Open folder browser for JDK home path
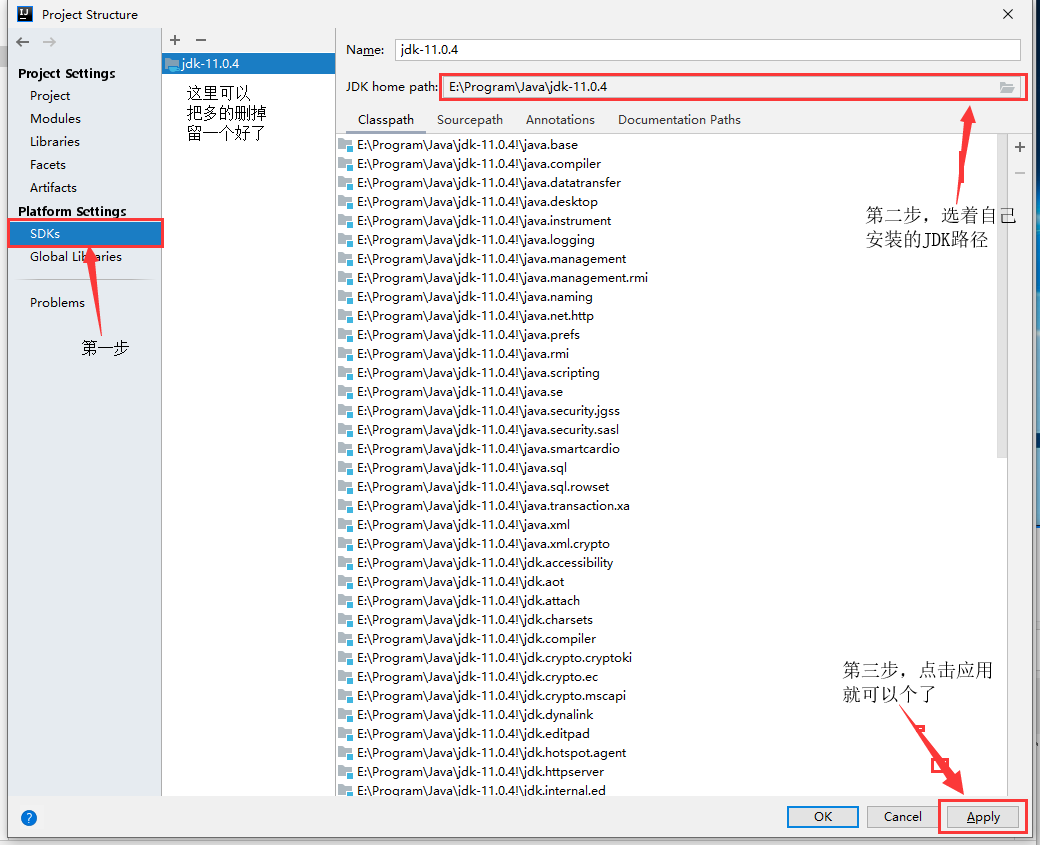 tap(1007, 87)
